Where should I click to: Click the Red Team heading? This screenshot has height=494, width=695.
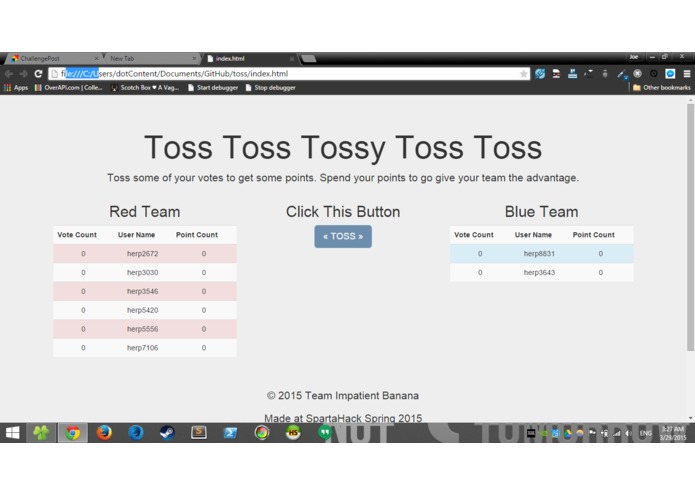[x=144, y=212]
